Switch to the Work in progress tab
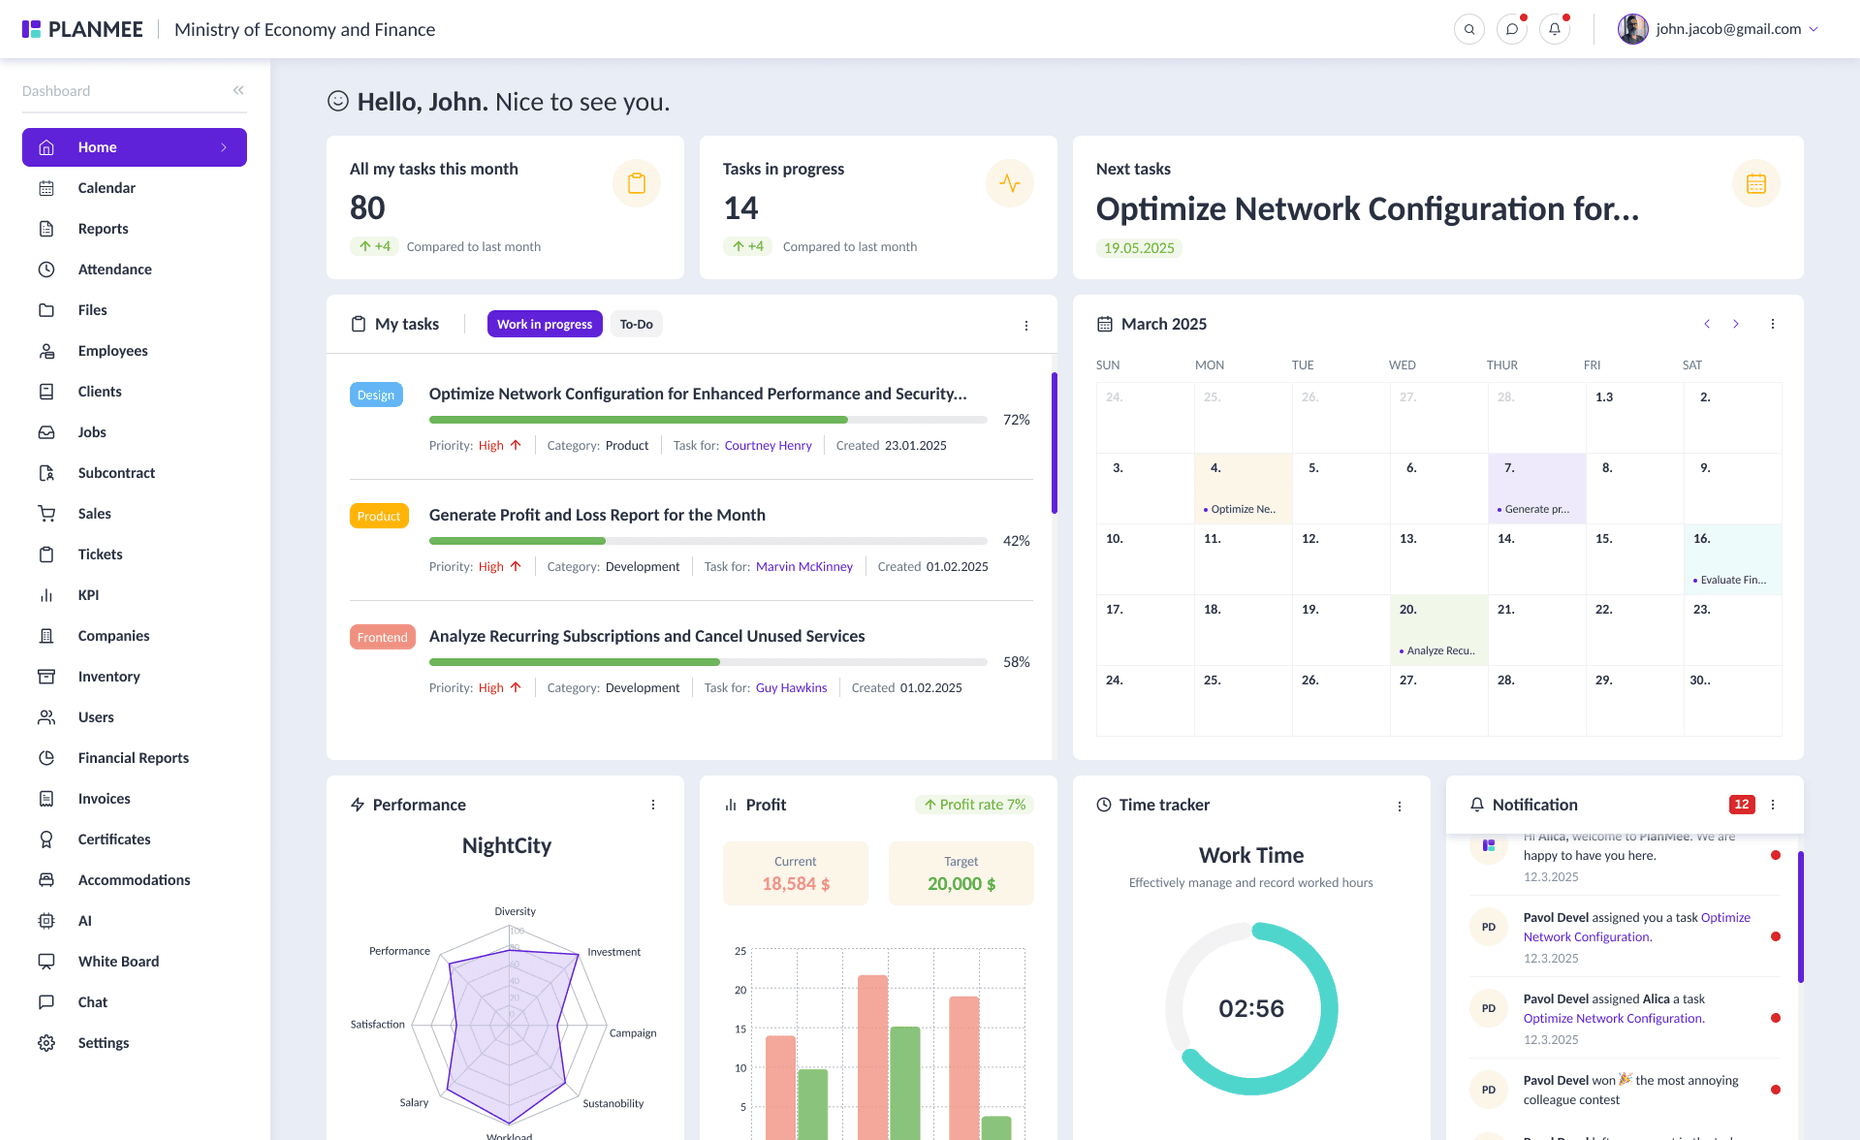Image resolution: width=1860 pixels, height=1140 pixels. pos(545,324)
